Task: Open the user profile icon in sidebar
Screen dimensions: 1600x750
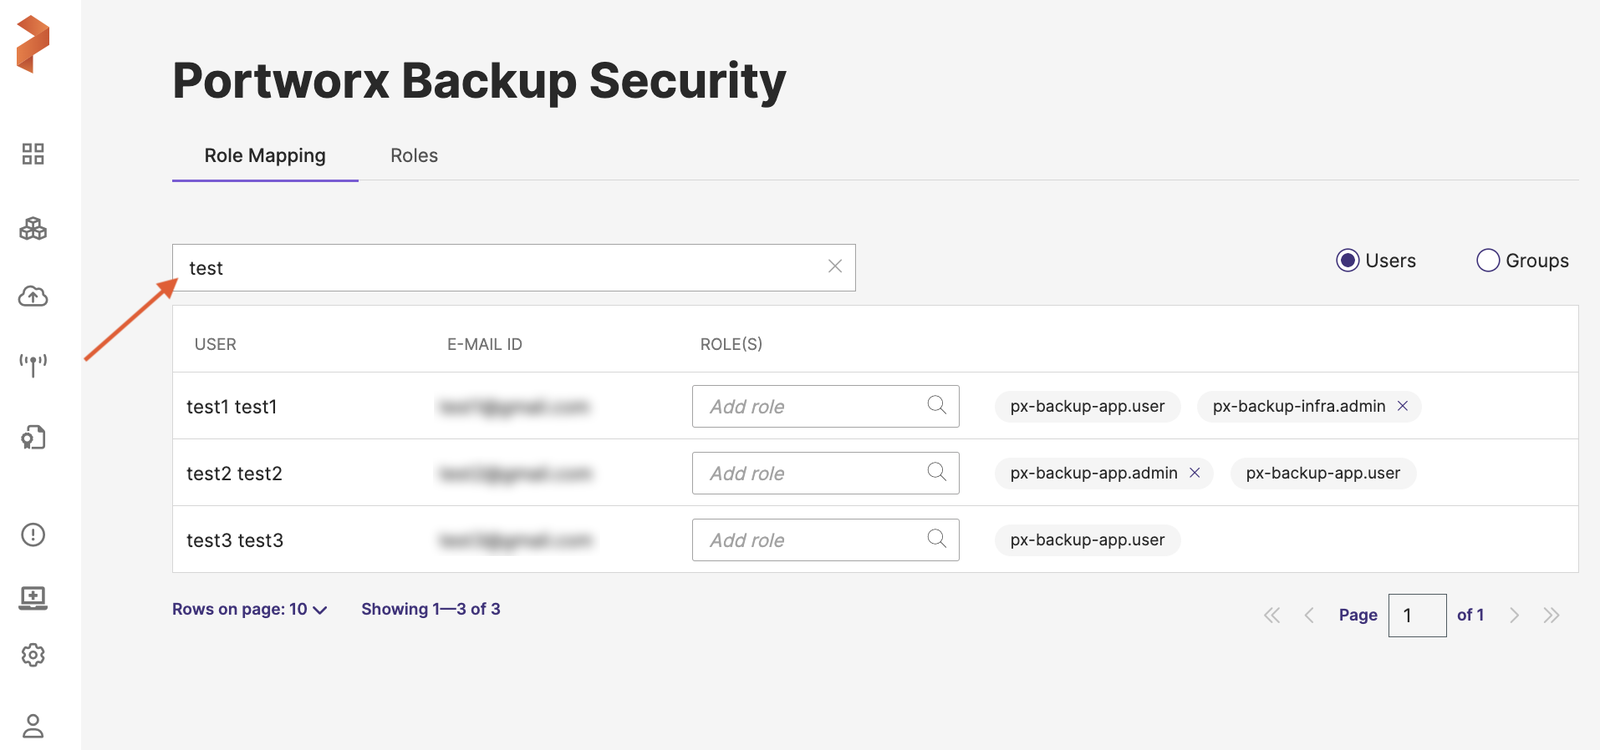Action: point(33,725)
